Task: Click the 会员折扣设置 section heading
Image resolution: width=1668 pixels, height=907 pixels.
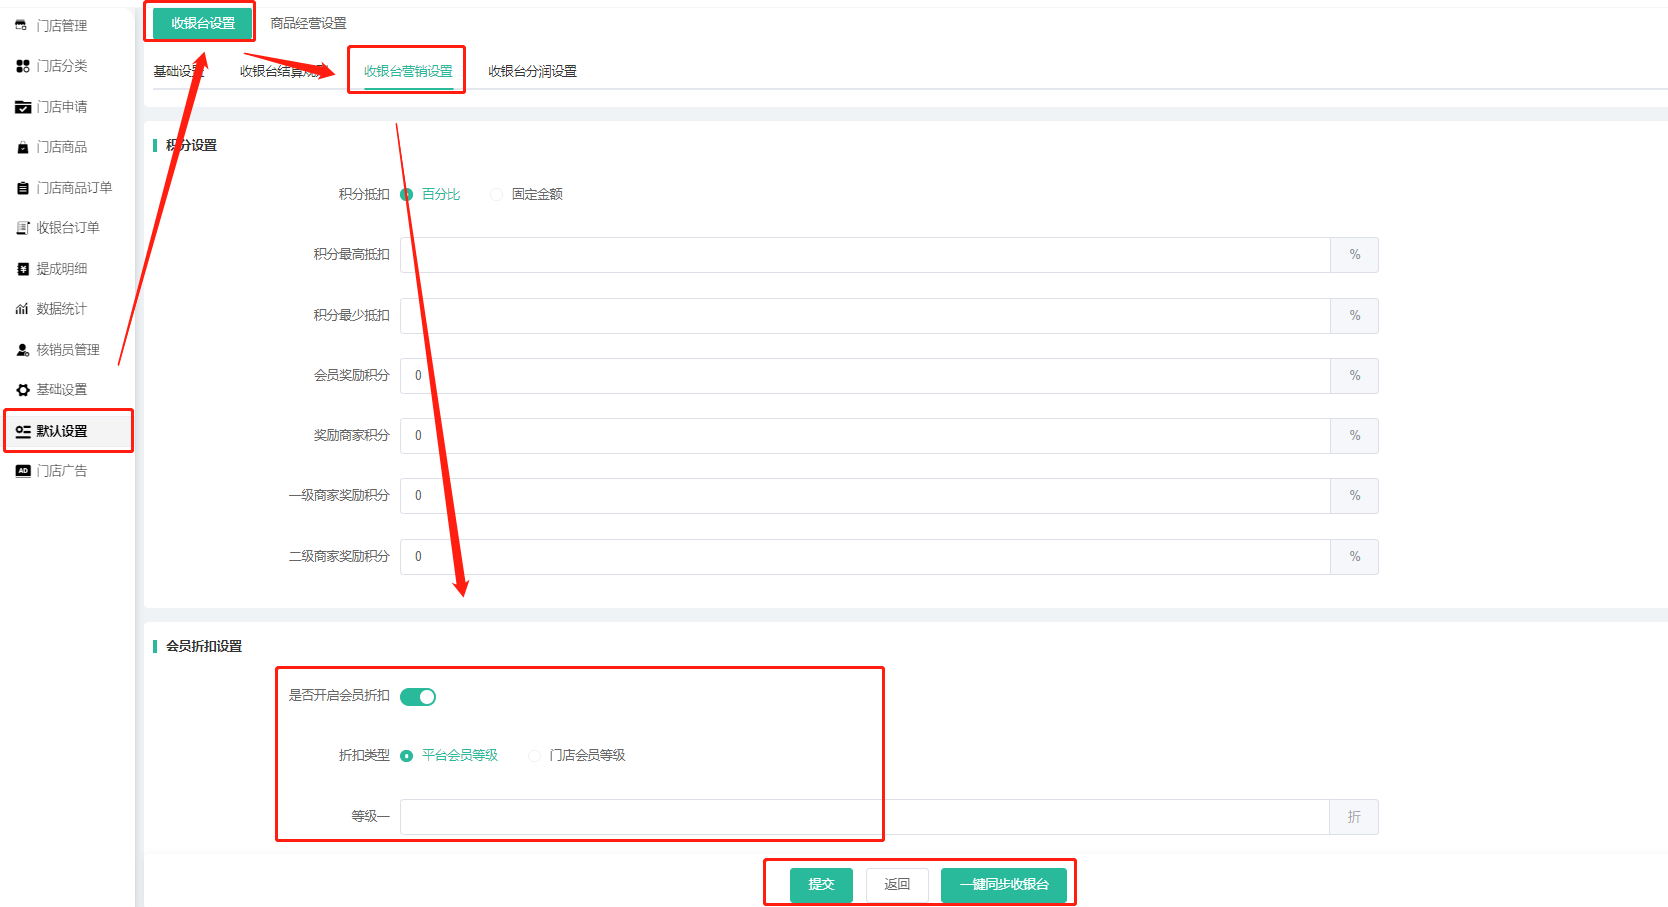Action: point(204,646)
